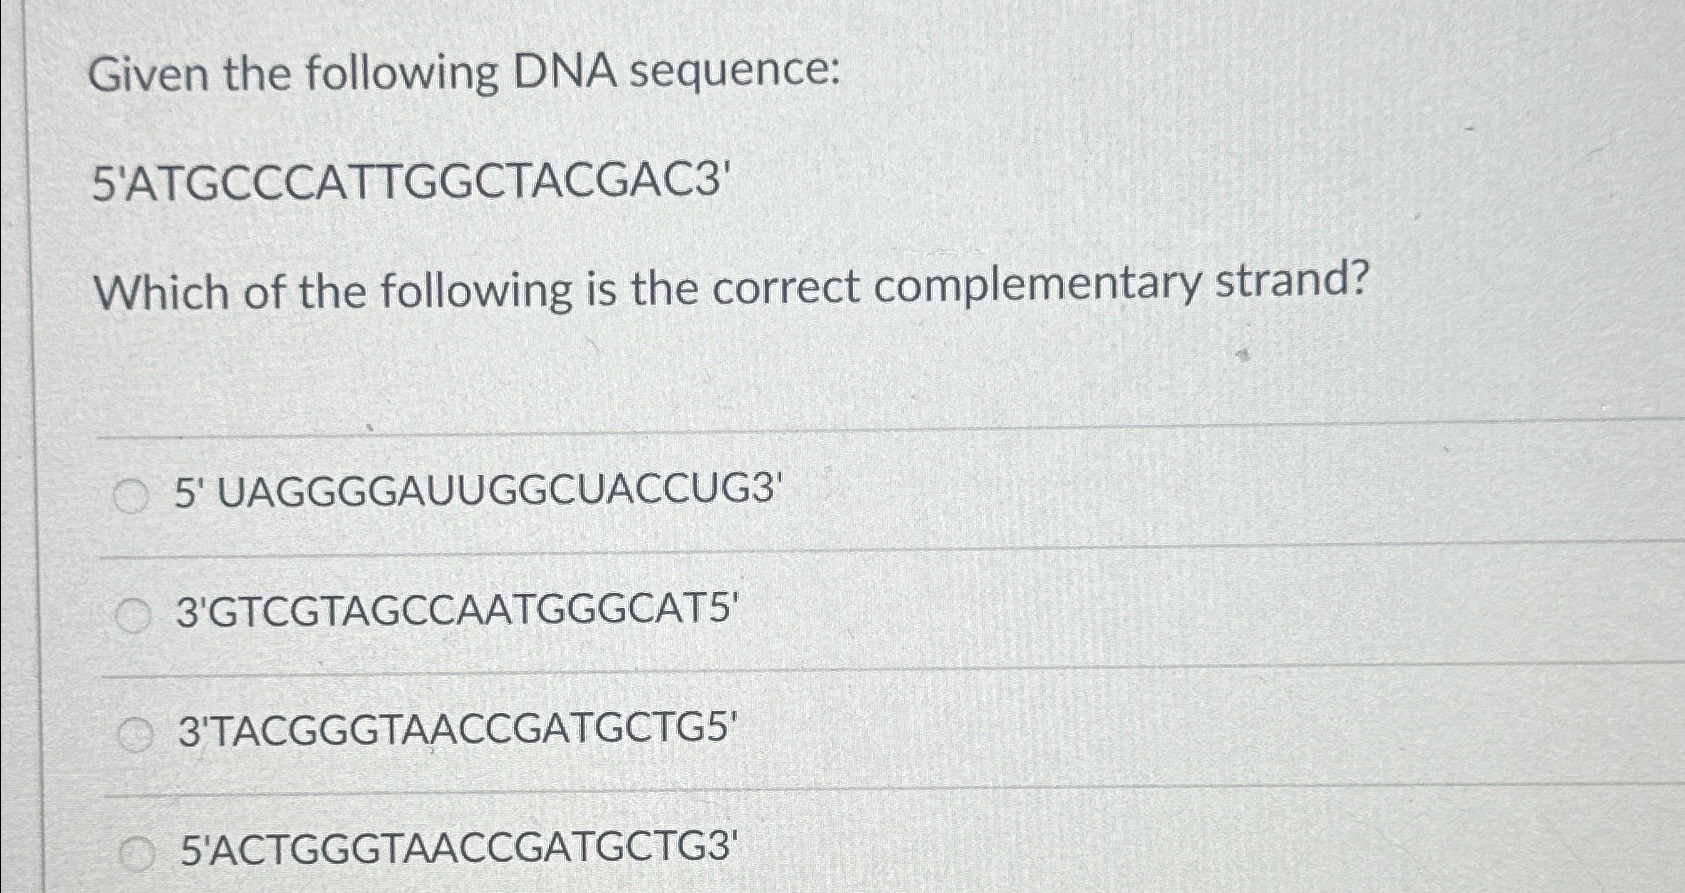The height and width of the screenshot is (893, 1685).
Task: Click the answer label 3'GTCGTAGCCAATGGGCAT5'
Action: pyautogui.click(x=458, y=611)
